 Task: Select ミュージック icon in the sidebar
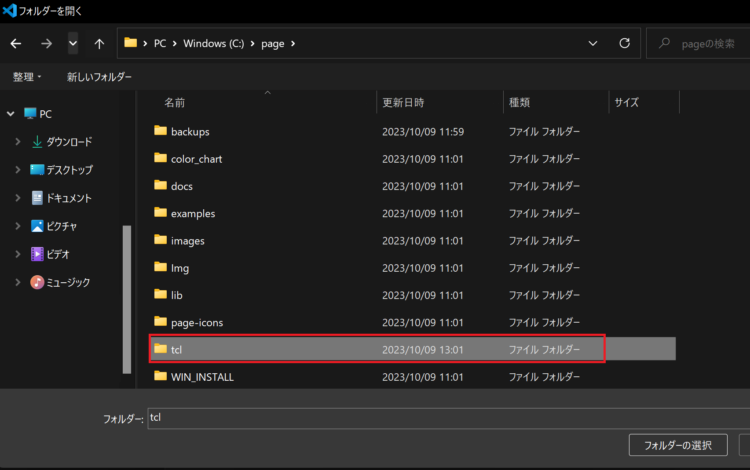(x=37, y=282)
